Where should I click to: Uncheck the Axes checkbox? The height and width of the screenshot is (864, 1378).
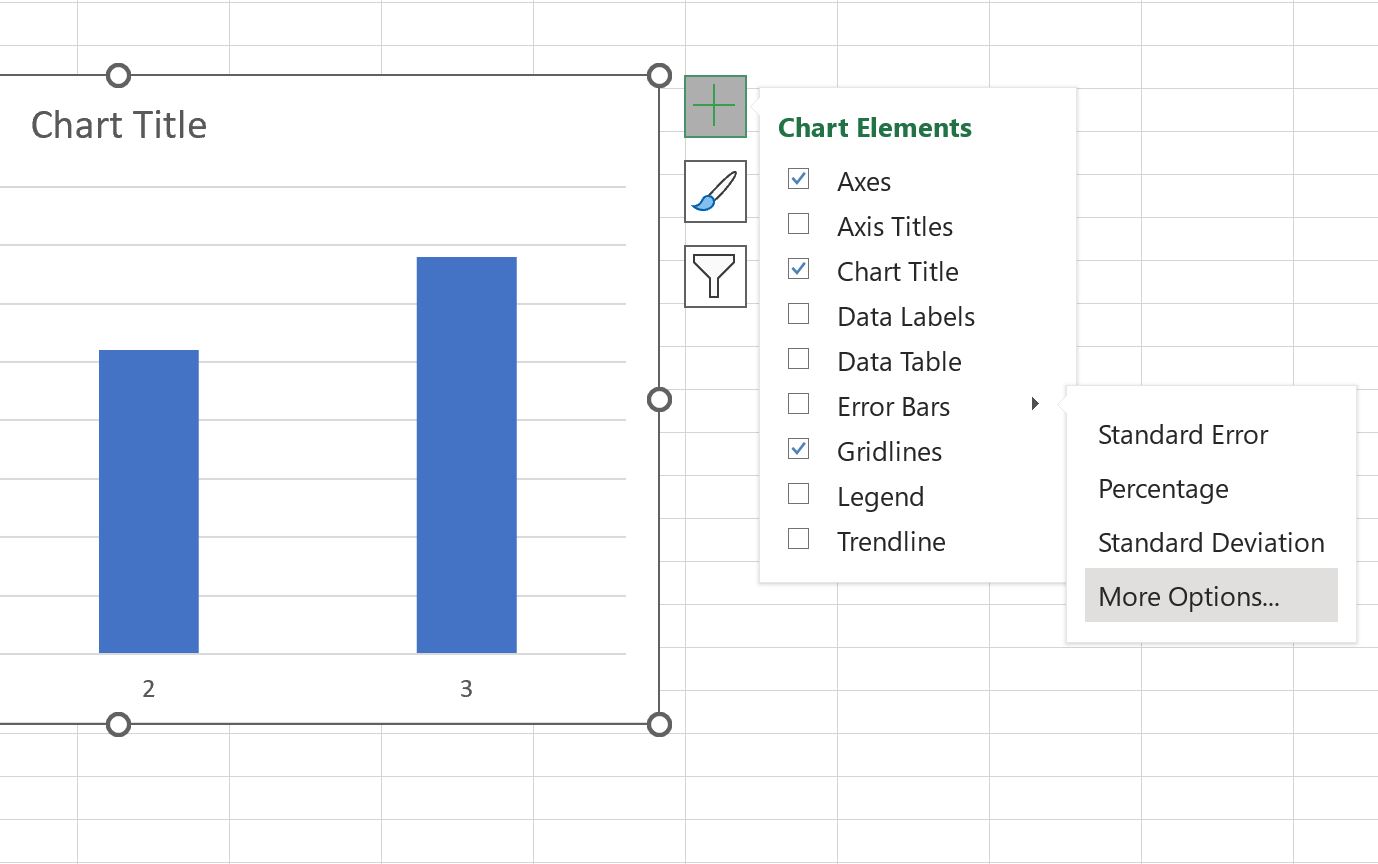pos(798,179)
